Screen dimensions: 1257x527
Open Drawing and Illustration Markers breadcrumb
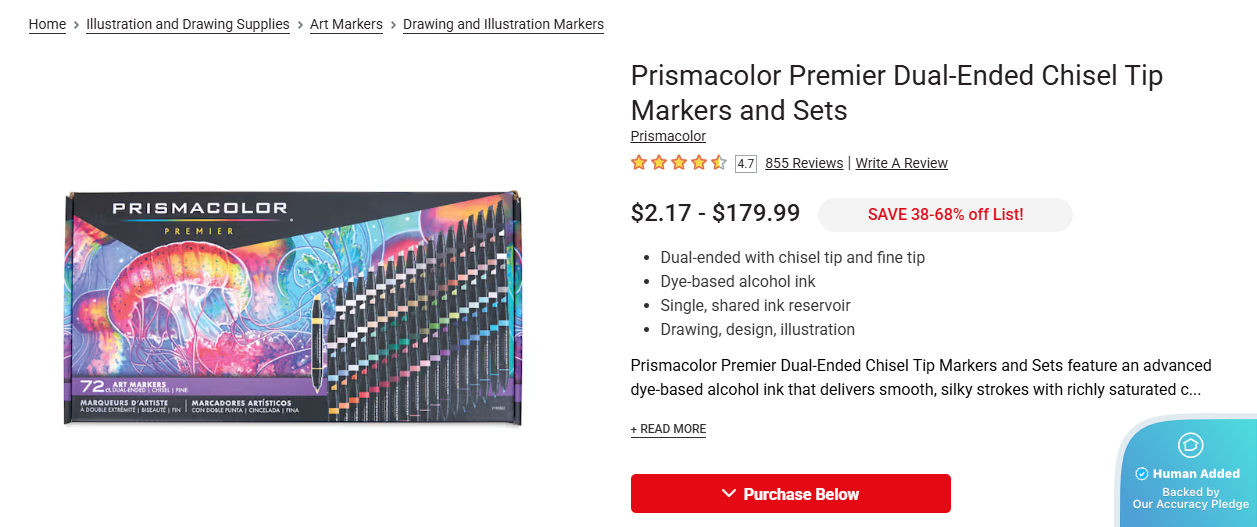tap(503, 24)
